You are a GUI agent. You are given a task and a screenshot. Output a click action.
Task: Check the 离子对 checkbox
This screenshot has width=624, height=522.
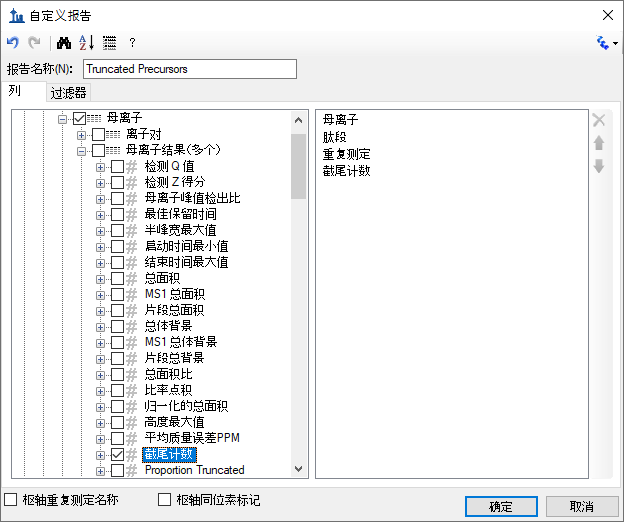pyautogui.click(x=98, y=134)
